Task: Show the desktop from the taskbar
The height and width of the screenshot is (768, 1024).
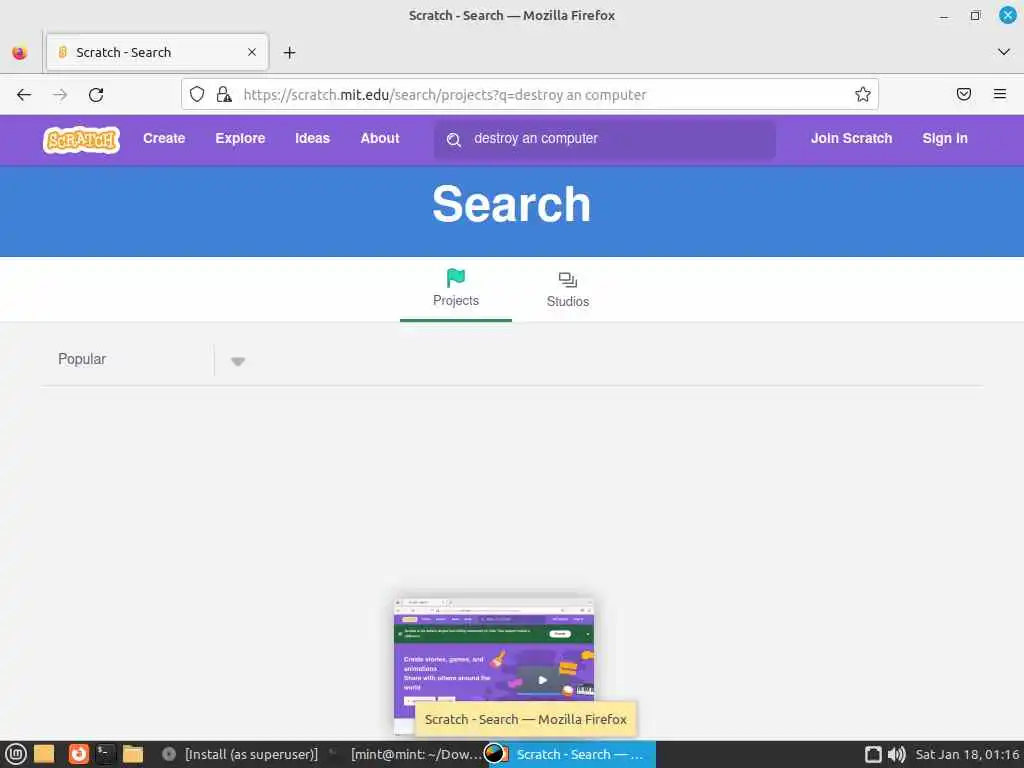Action: pos(44,754)
